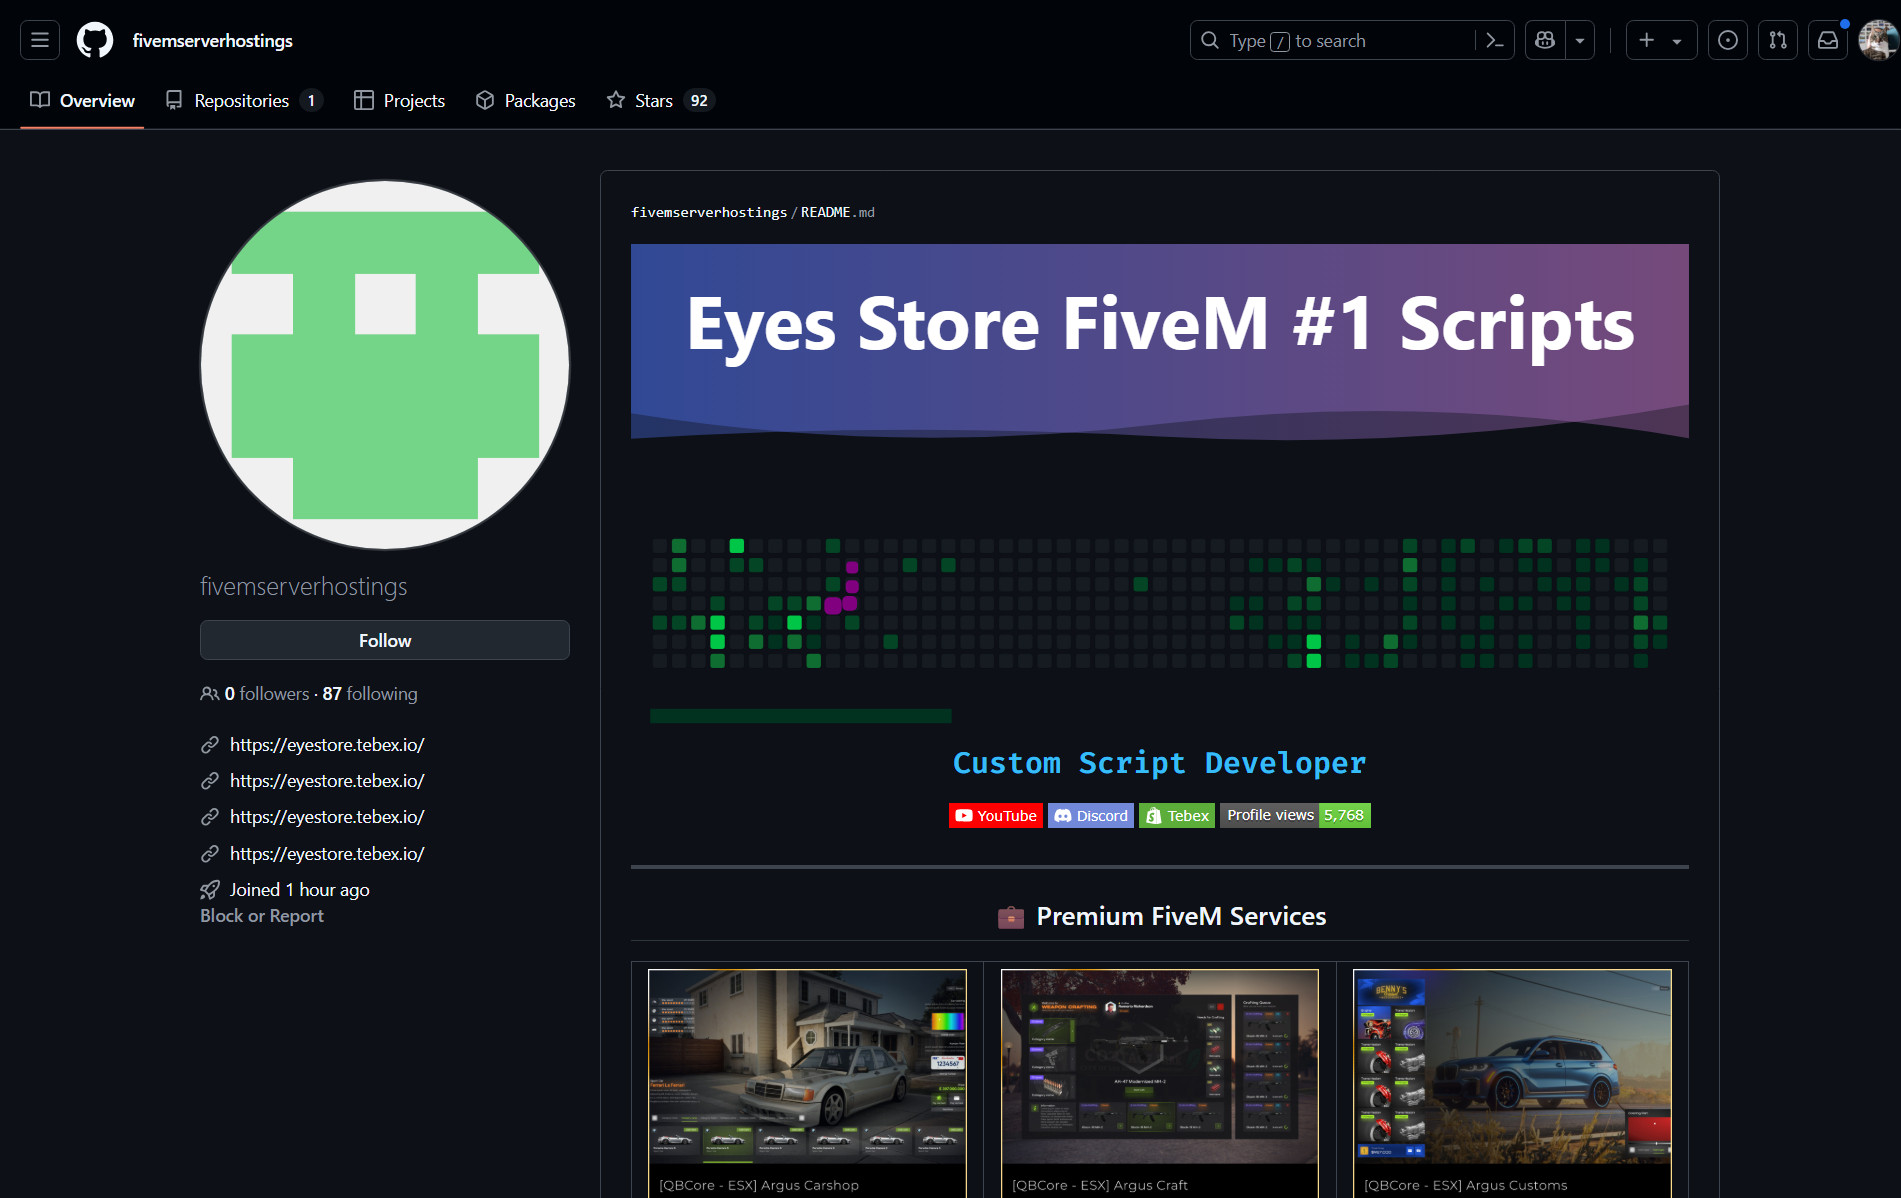Select the Overview tab

coord(82,100)
